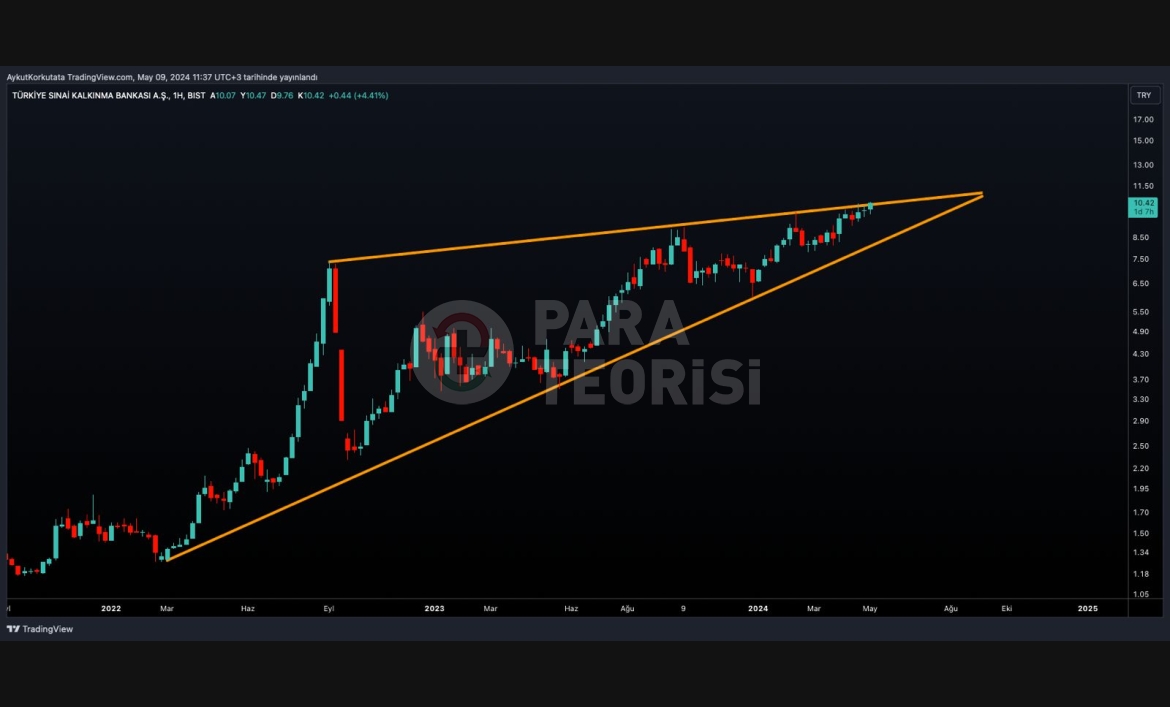Image resolution: width=1170 pixels, height=707 pixels.
Task: Click the change value +0.44 (+4.41%)
Action: tap(358, 95)
